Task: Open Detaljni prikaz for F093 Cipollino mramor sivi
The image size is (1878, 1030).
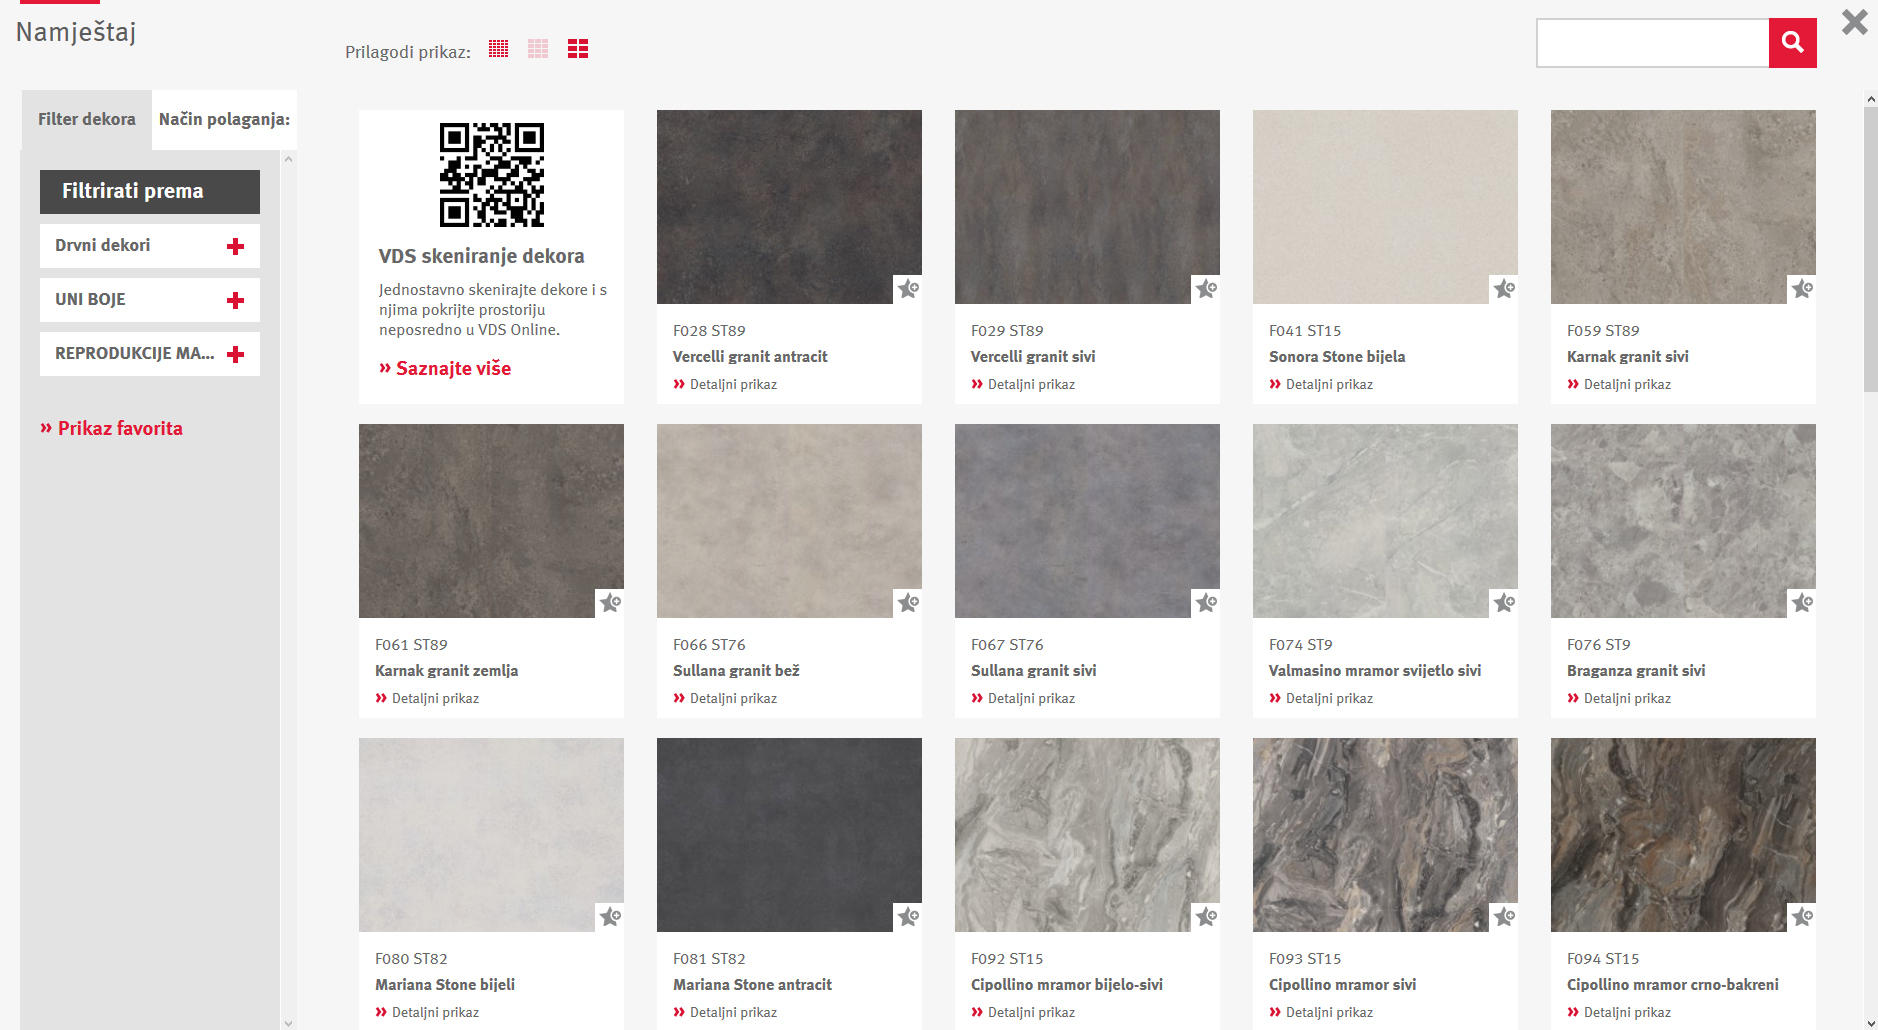Action: (x=1321, y=1012)
